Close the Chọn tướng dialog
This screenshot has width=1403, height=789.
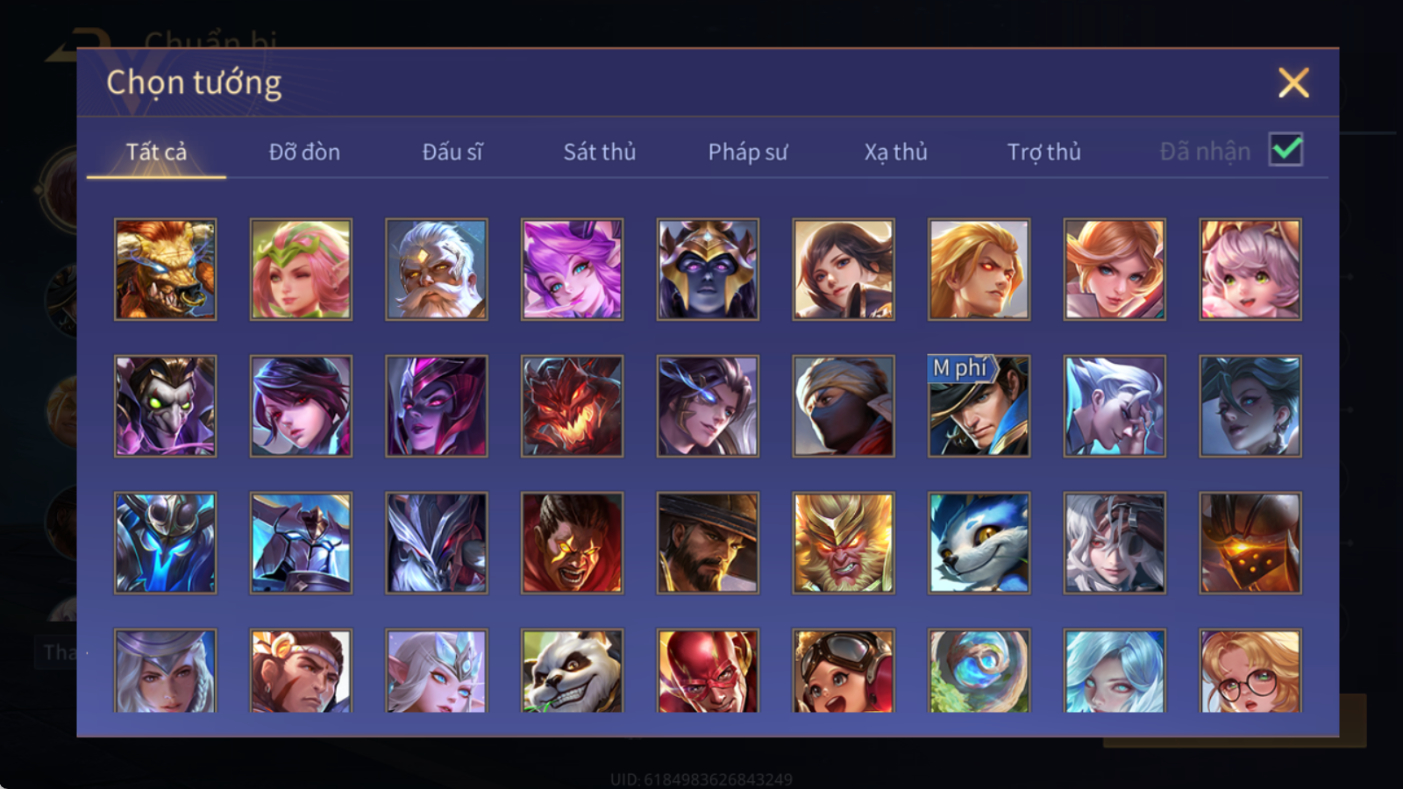1293,83
